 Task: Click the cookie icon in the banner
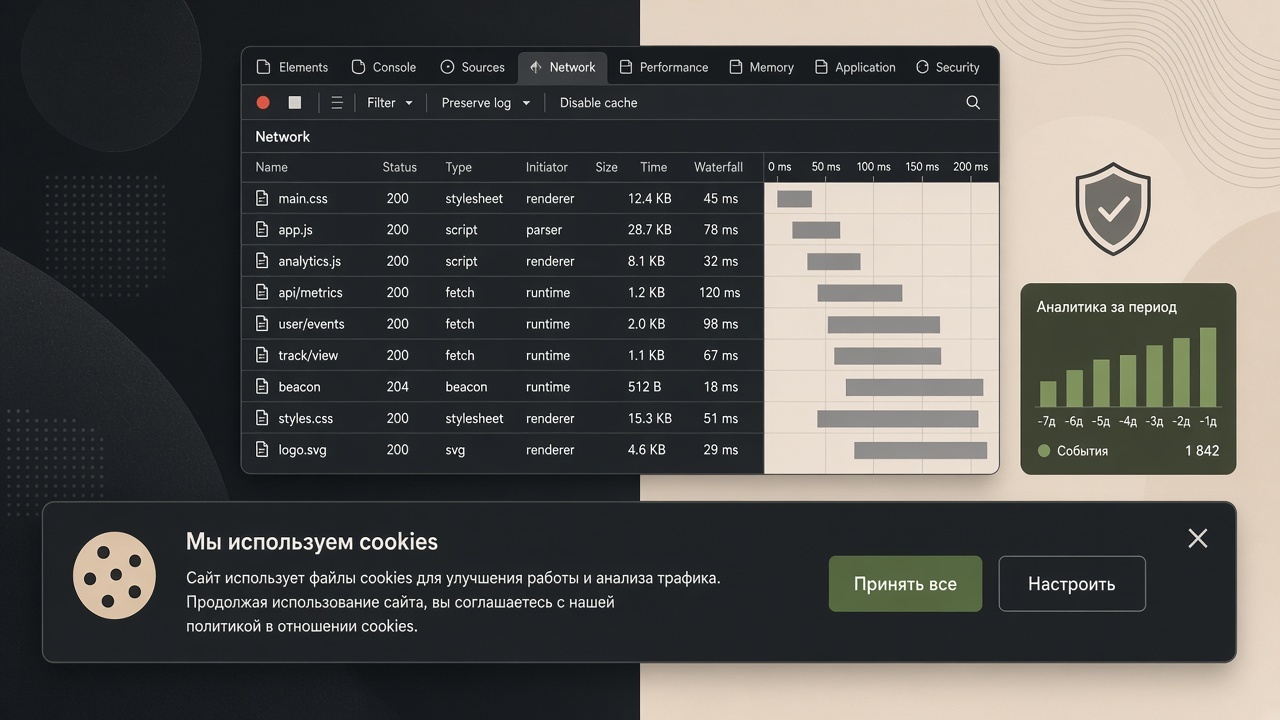click(x=114, y=575)
